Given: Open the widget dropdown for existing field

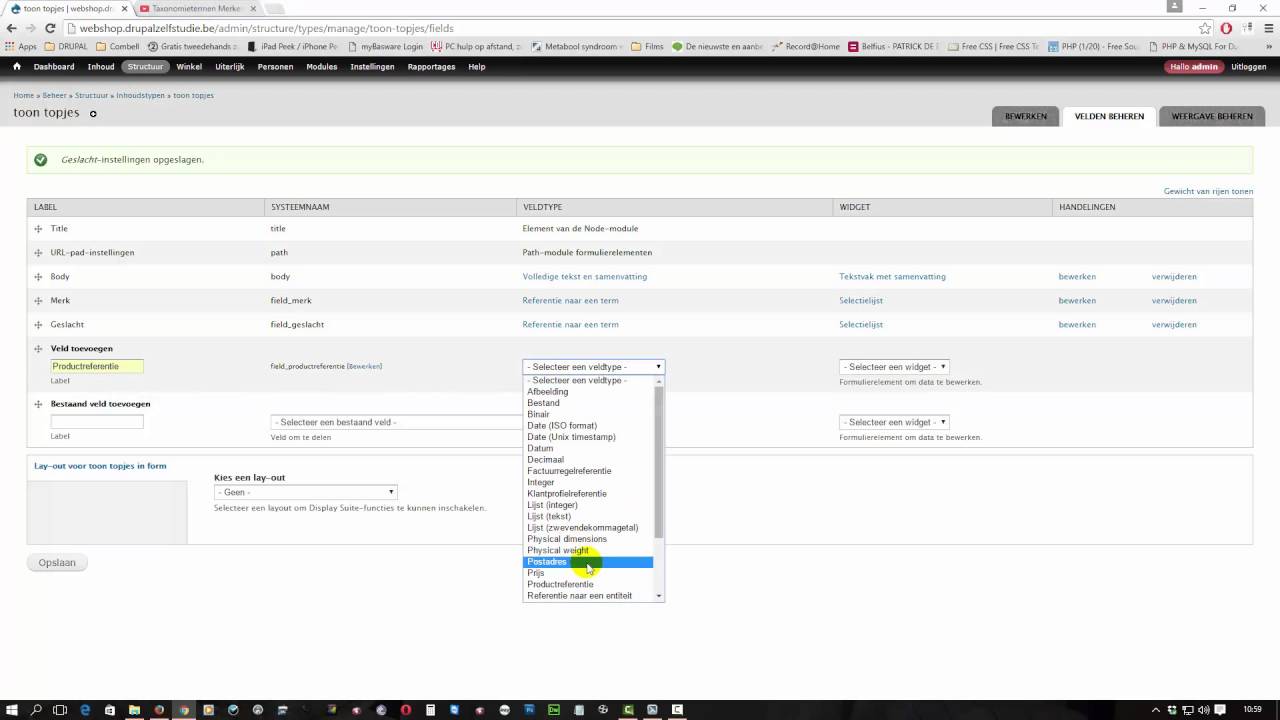Looking at the screenshot, I should coord(894,422).
